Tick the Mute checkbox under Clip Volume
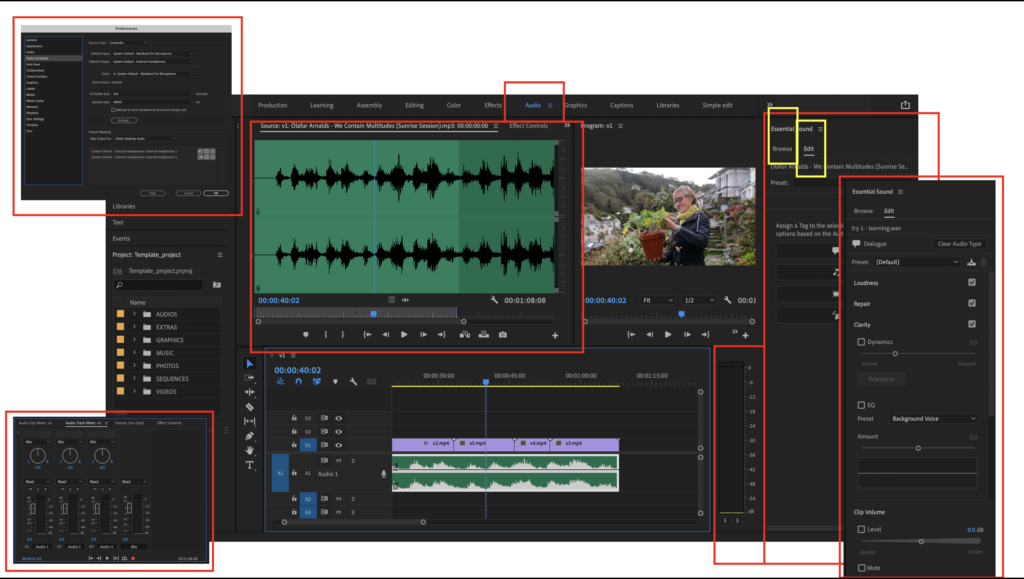The width and height of the screenshot is (1024, 579). tap(861, 568)
